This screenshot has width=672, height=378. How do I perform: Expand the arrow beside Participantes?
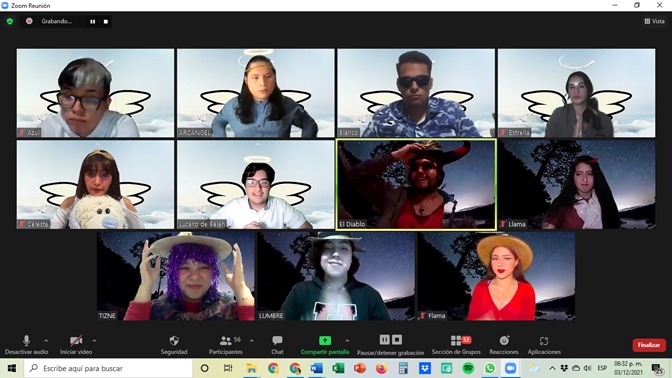(x=252, y=341)
